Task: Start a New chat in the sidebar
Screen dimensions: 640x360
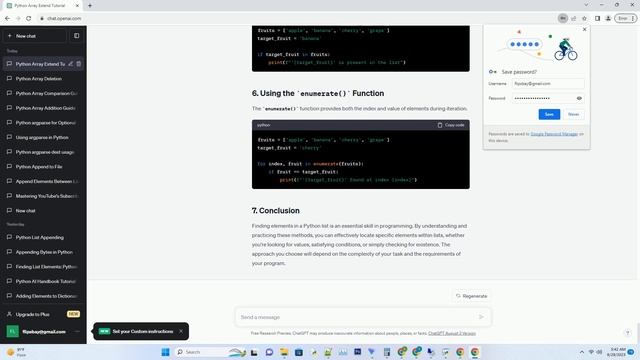Action: click(35, 36)
